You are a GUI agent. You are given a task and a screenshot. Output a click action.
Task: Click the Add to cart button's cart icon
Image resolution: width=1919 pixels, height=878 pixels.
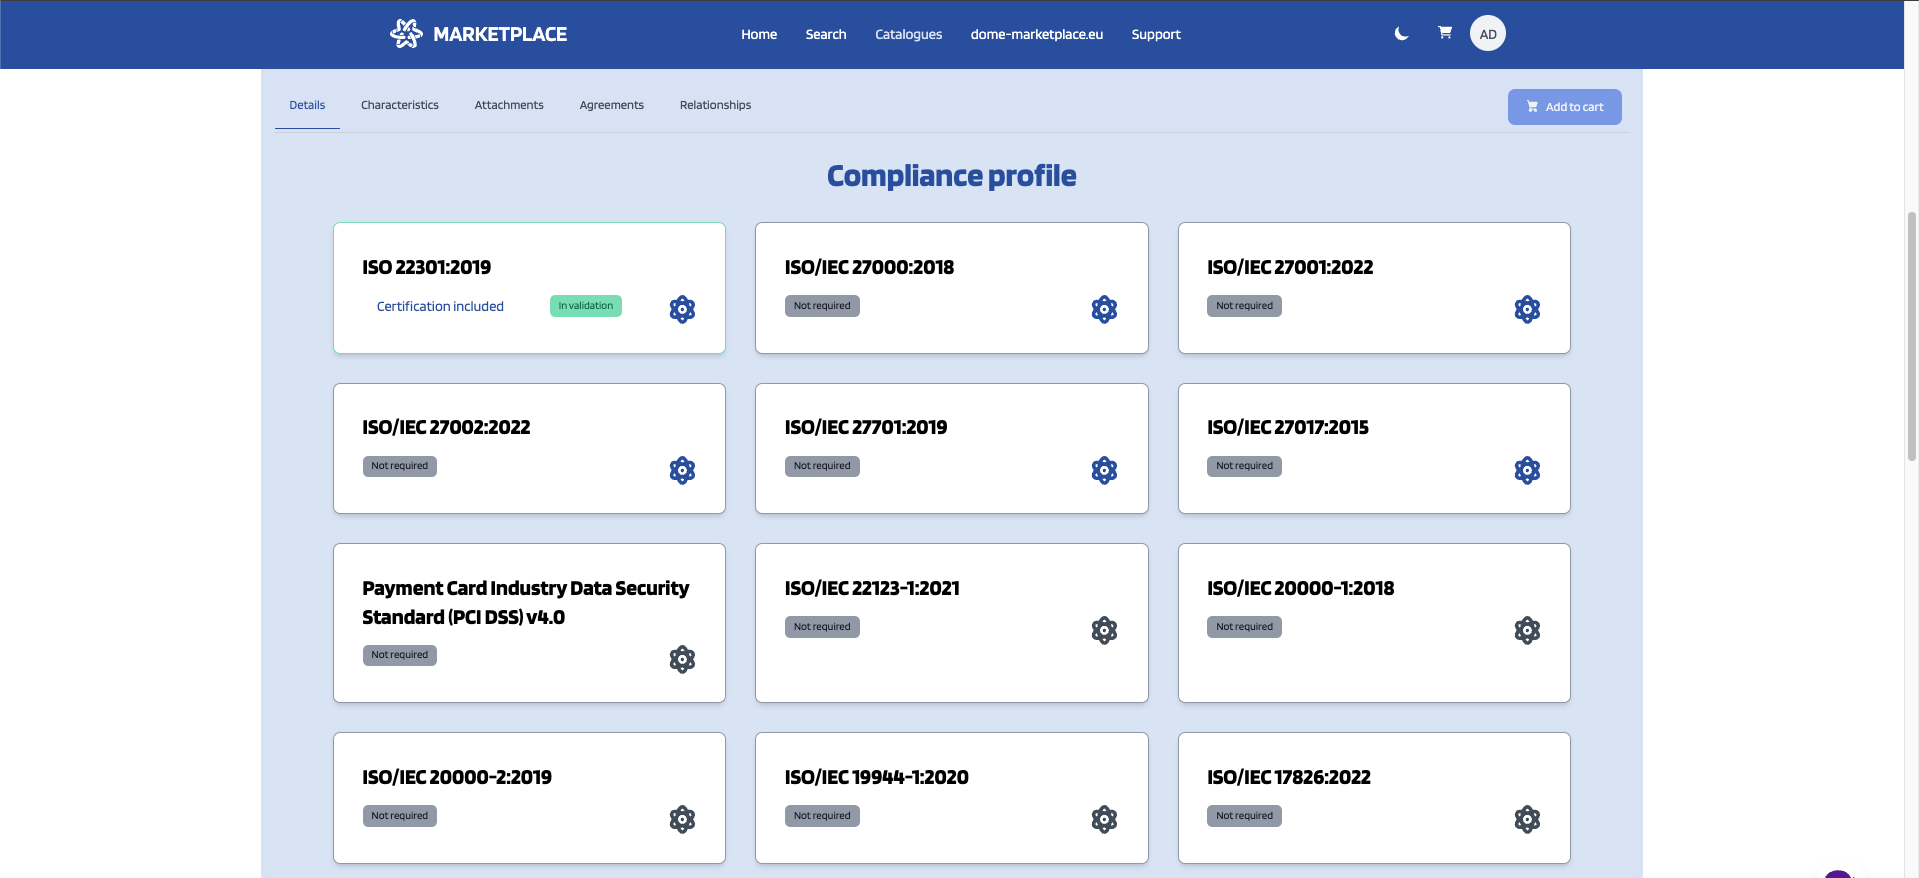pyautogui.click(x=1532, y=107)
